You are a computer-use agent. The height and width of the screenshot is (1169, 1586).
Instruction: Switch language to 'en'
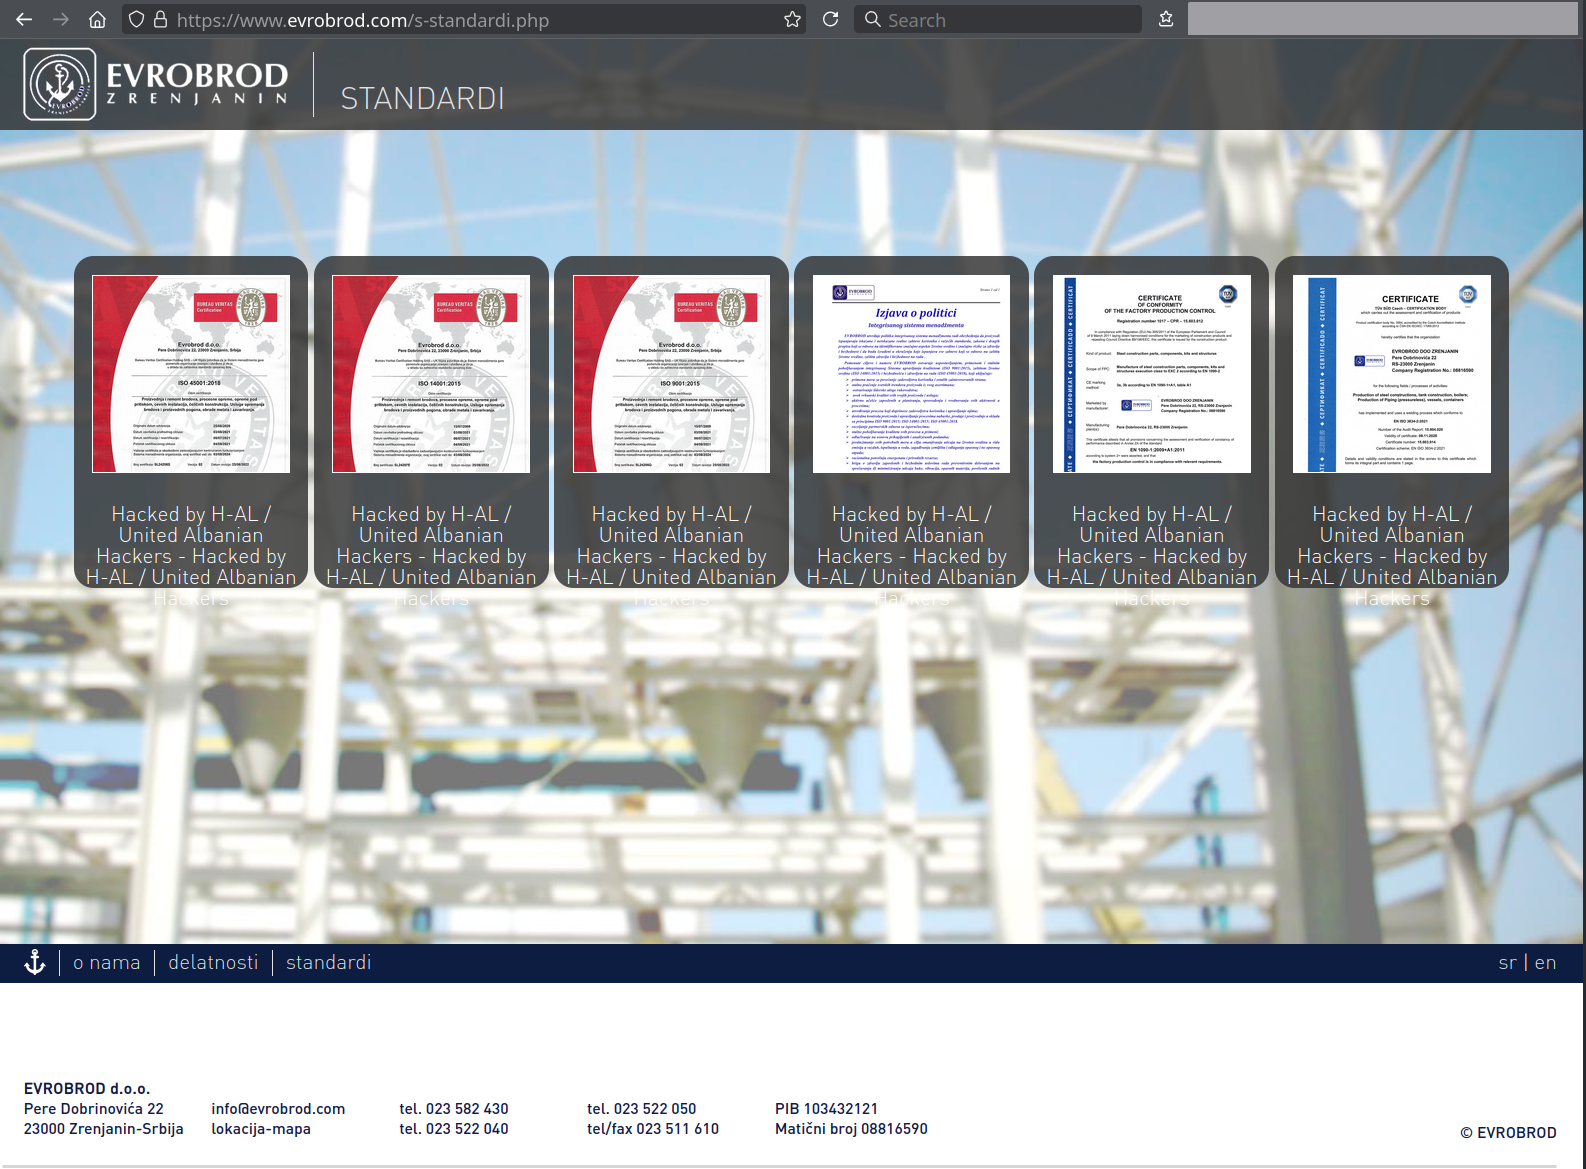pos(1545,963)
